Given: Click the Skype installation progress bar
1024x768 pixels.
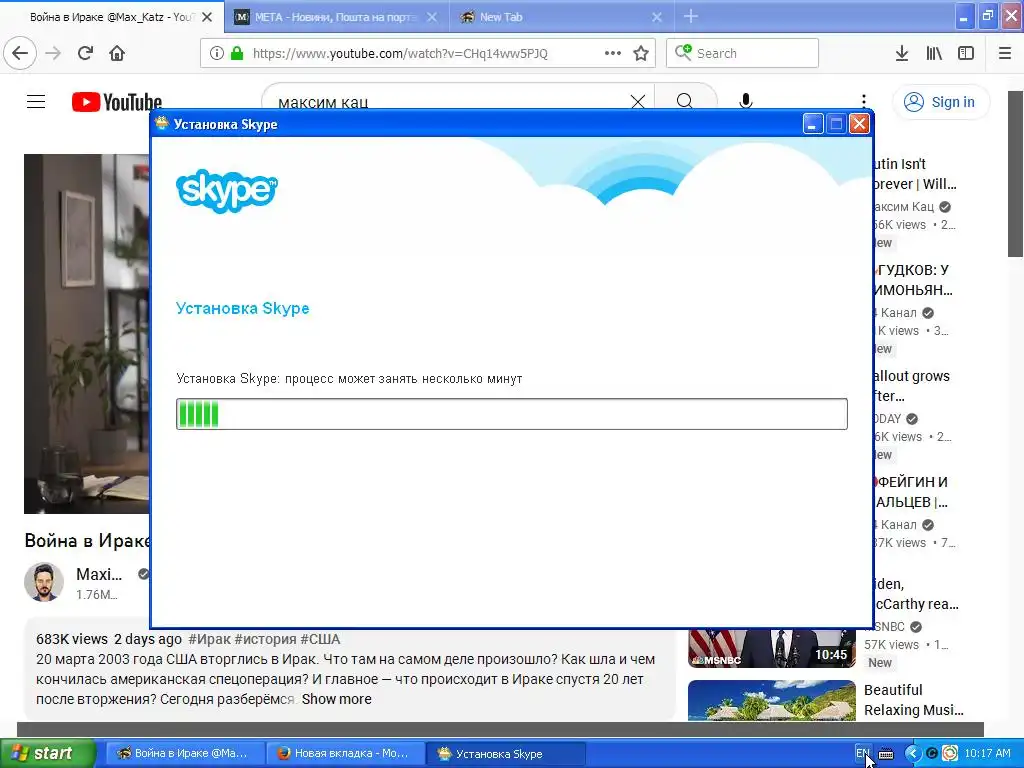Looking at the screenshot, I should tap(512, 414).
